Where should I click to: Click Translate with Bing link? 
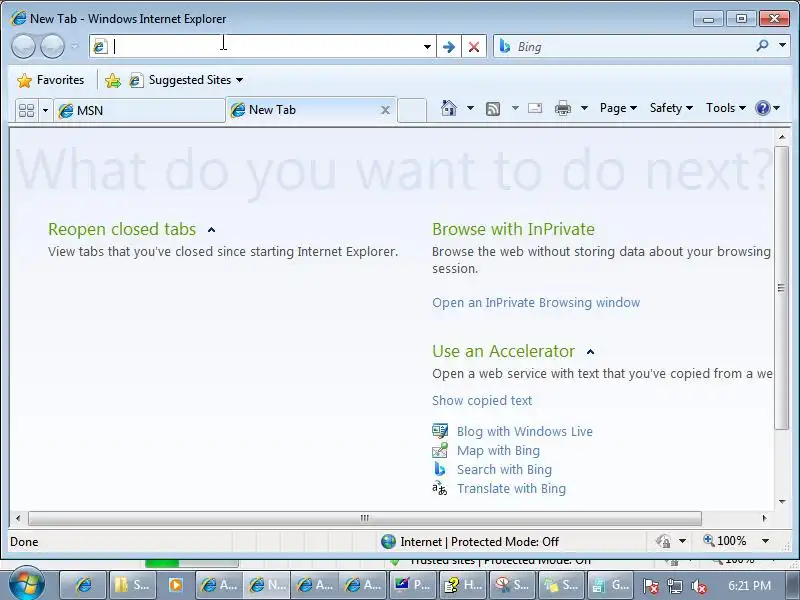tap(511, 488)
